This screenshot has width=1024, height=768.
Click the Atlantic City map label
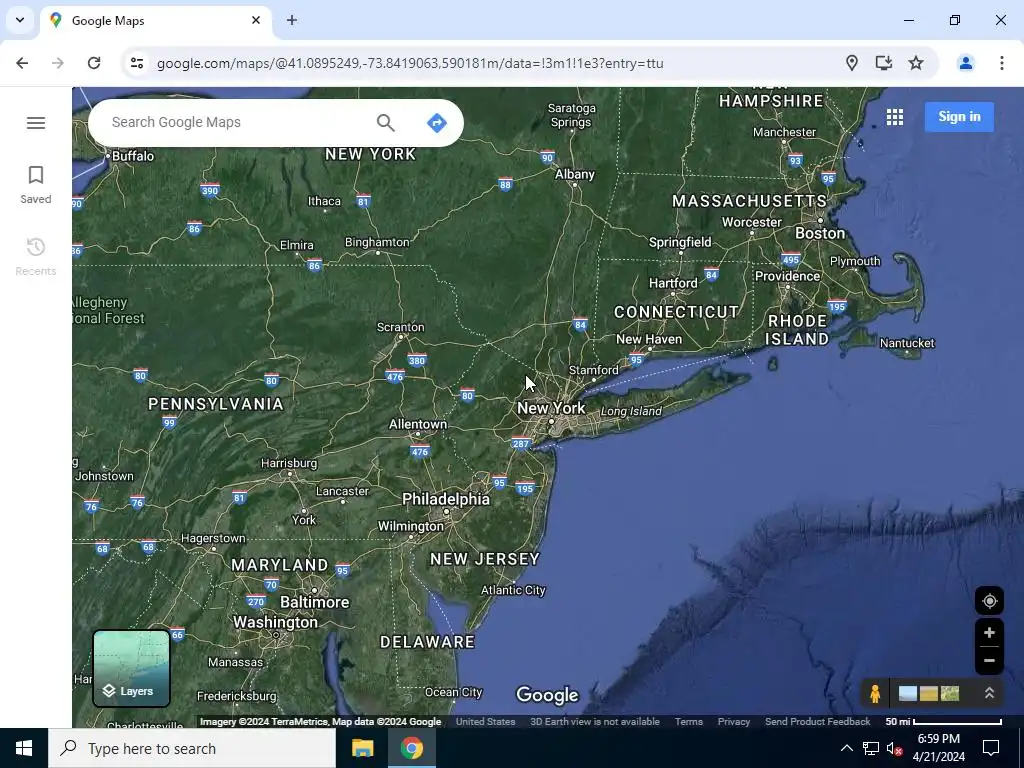(513, 590)
